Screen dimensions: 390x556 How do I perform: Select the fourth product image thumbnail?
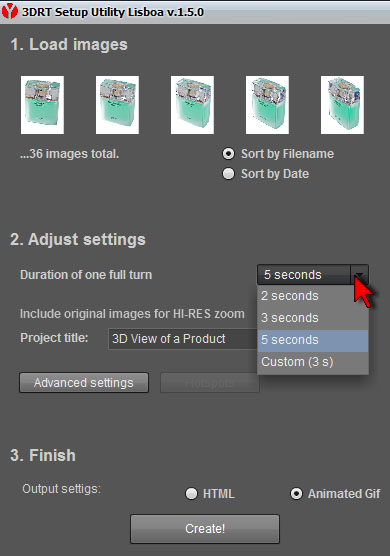pyautogui.click(x=267, y=105)
